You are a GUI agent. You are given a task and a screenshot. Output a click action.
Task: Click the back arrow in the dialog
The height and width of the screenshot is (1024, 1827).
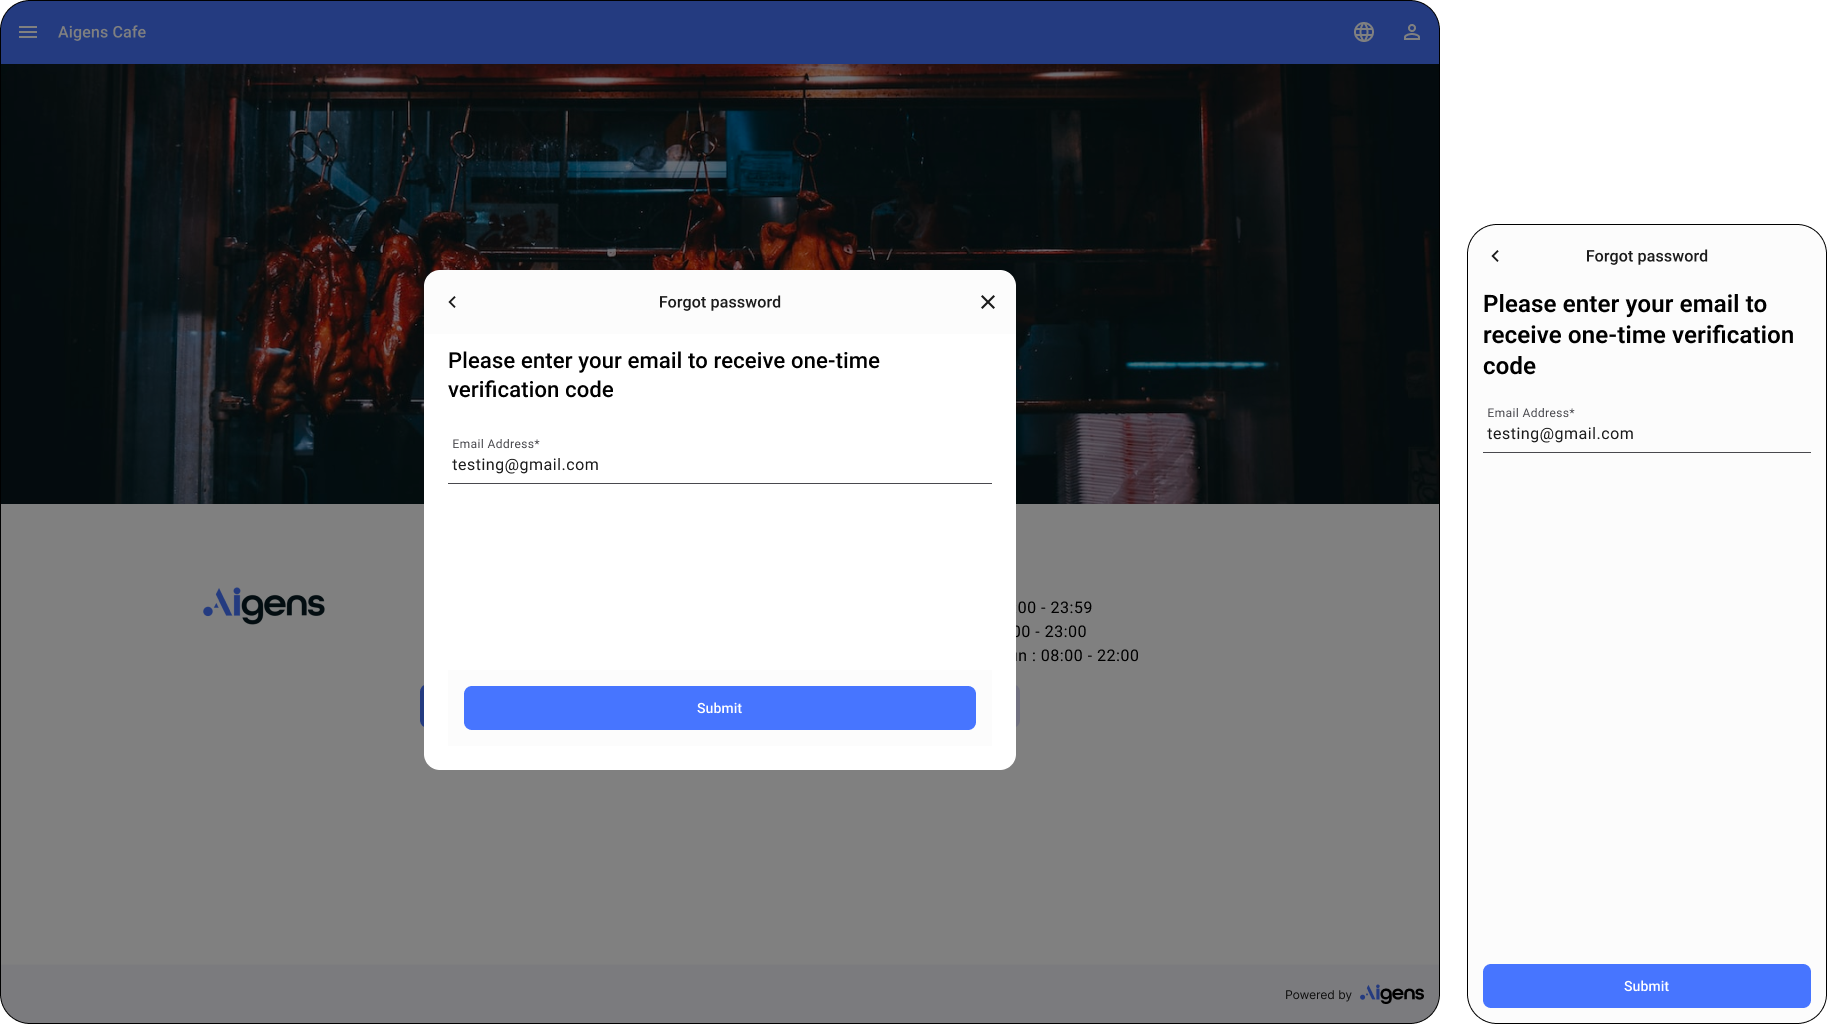[x=452, y=301]
